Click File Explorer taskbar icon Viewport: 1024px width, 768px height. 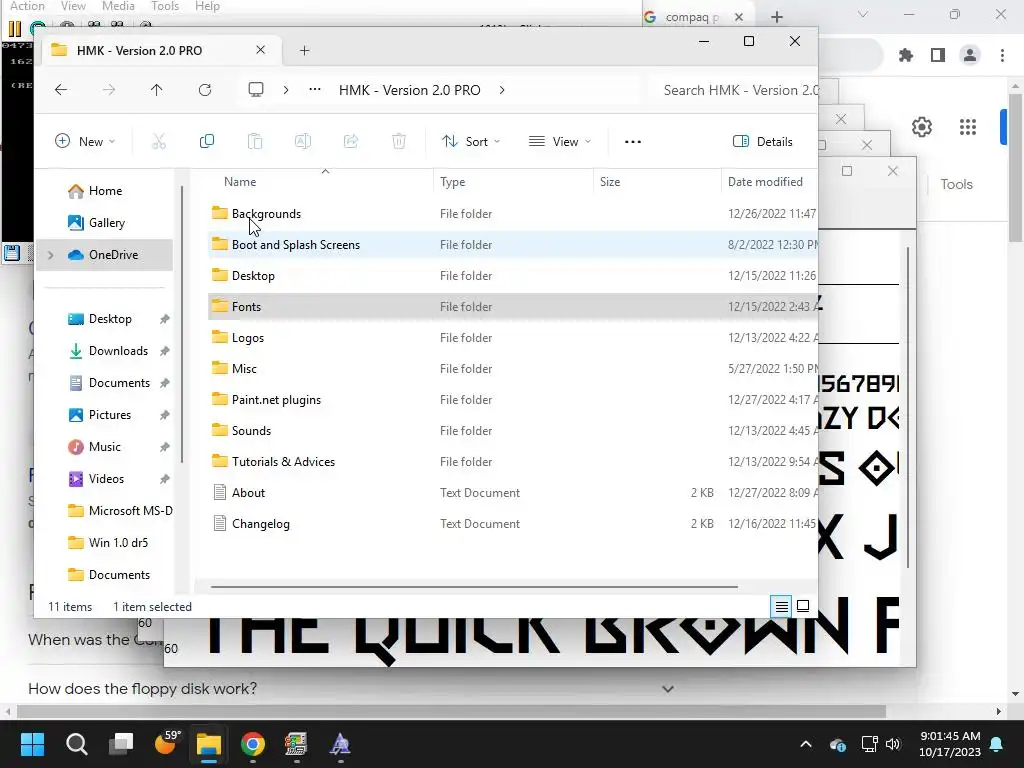(209, 744)
